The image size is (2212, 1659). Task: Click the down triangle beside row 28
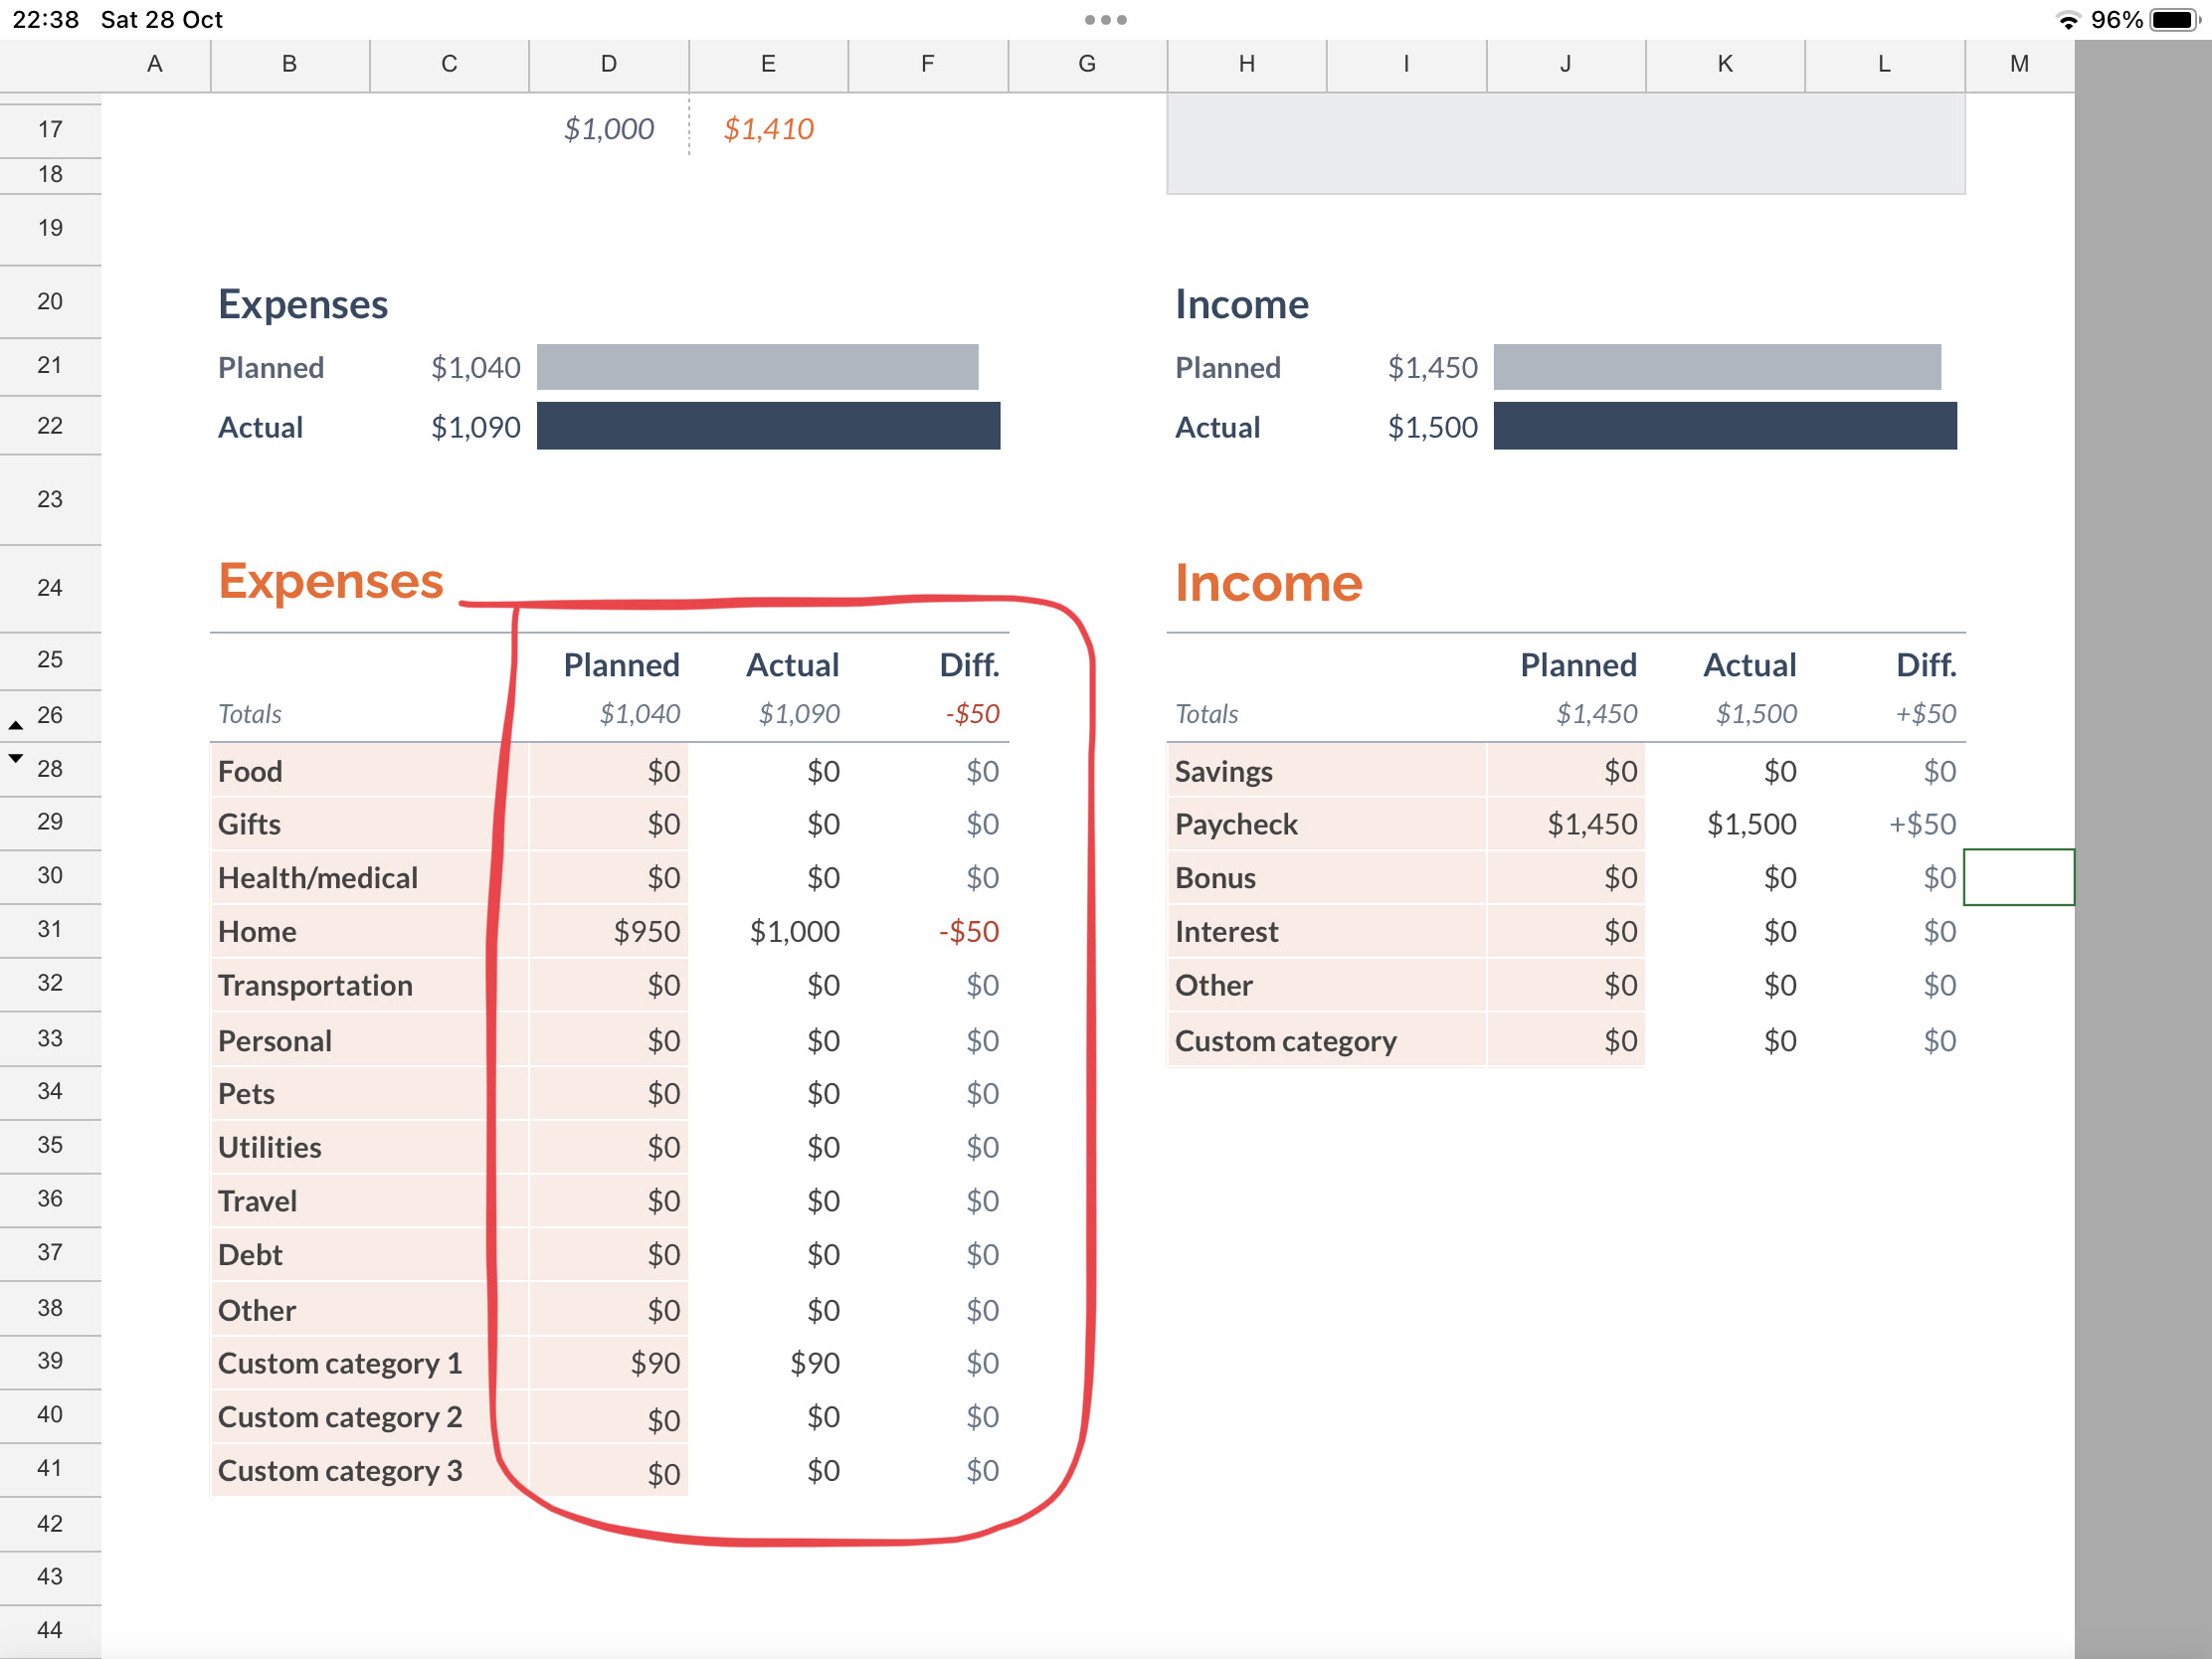coord(16,758)
